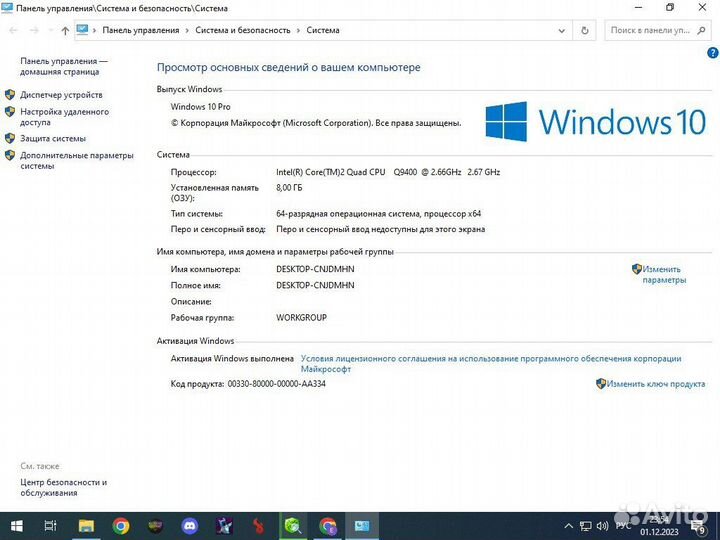Viewport: 720px width, 540px height.
Task: Restore down the window
Action: (x=670, y=8)
